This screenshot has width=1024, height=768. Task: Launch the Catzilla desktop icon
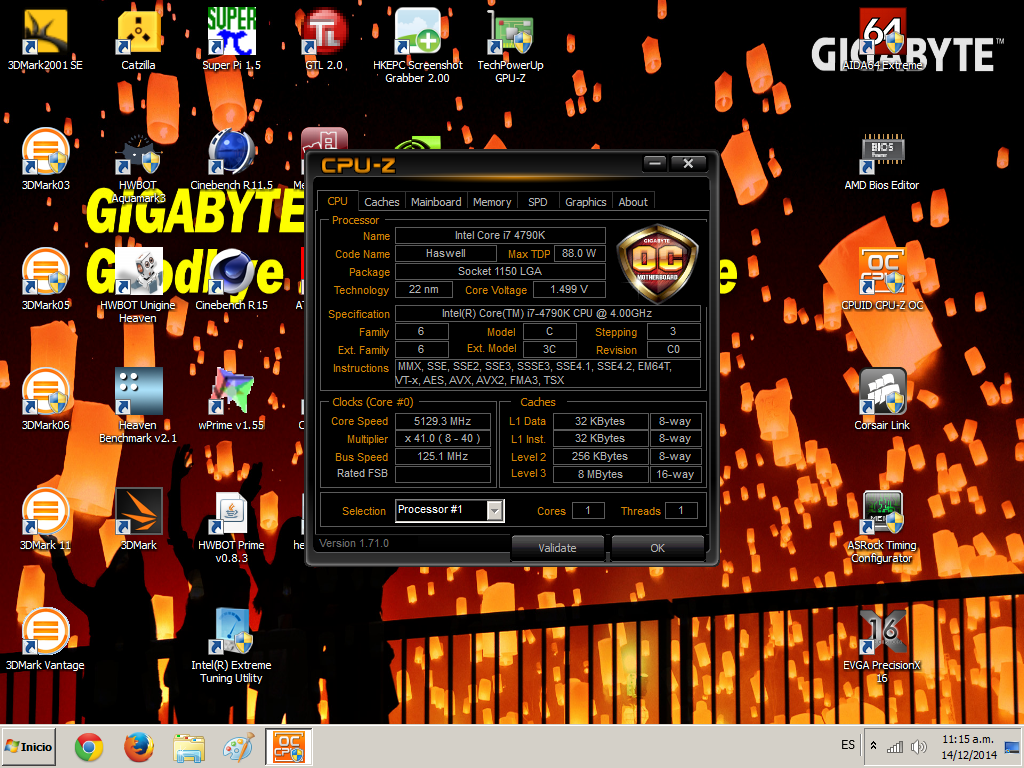click(x=138, y=39)
